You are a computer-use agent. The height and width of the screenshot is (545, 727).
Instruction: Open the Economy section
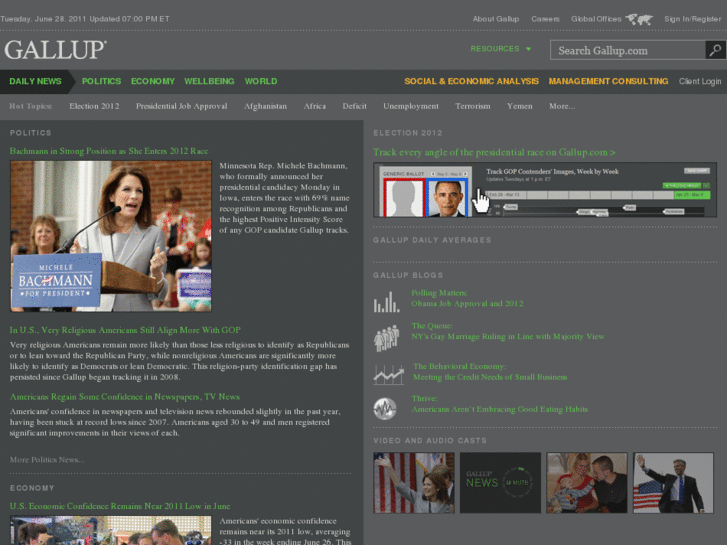[x=153, y=81]
